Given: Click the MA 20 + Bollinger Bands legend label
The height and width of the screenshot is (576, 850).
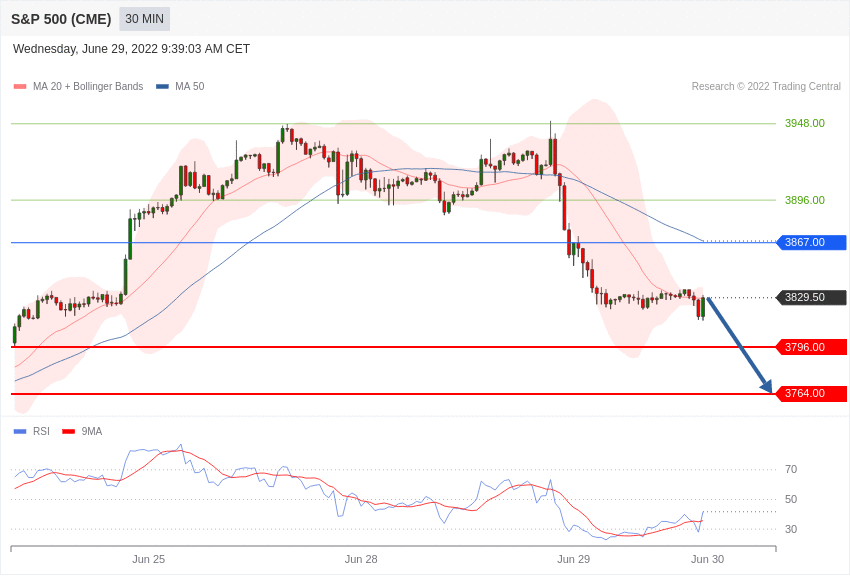Looking at the screenshot, I should click(88, 86).
